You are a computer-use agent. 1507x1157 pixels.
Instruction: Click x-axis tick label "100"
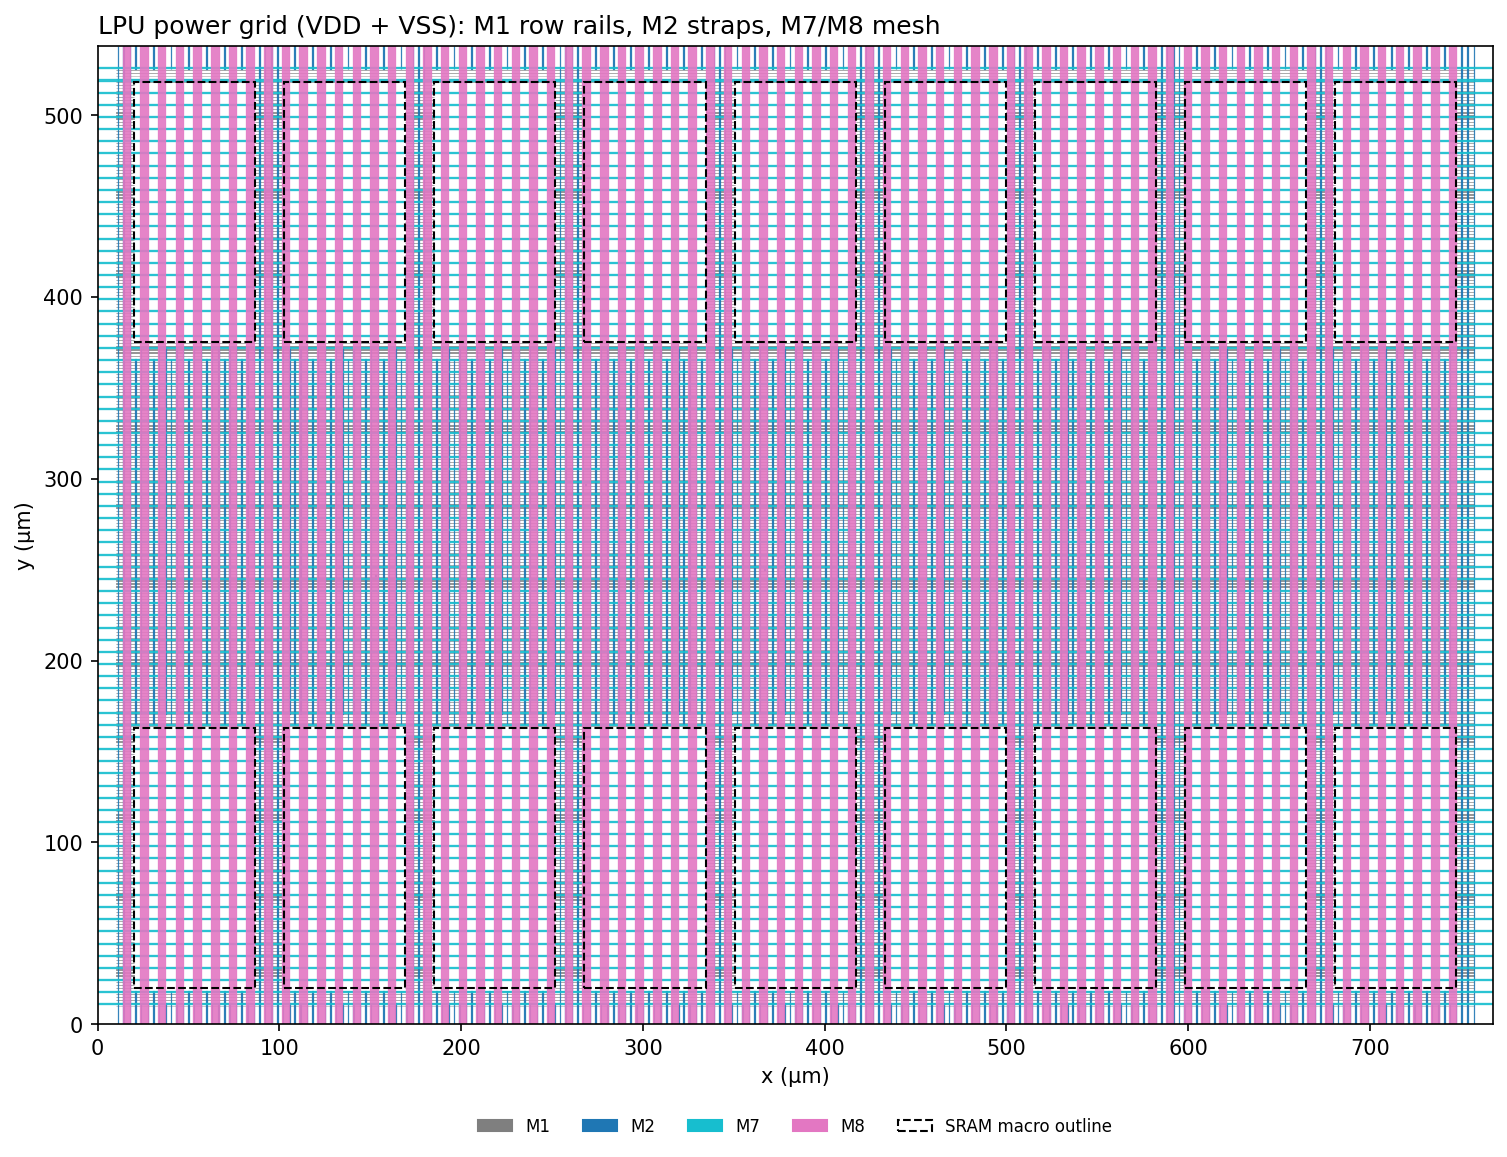279,1048
